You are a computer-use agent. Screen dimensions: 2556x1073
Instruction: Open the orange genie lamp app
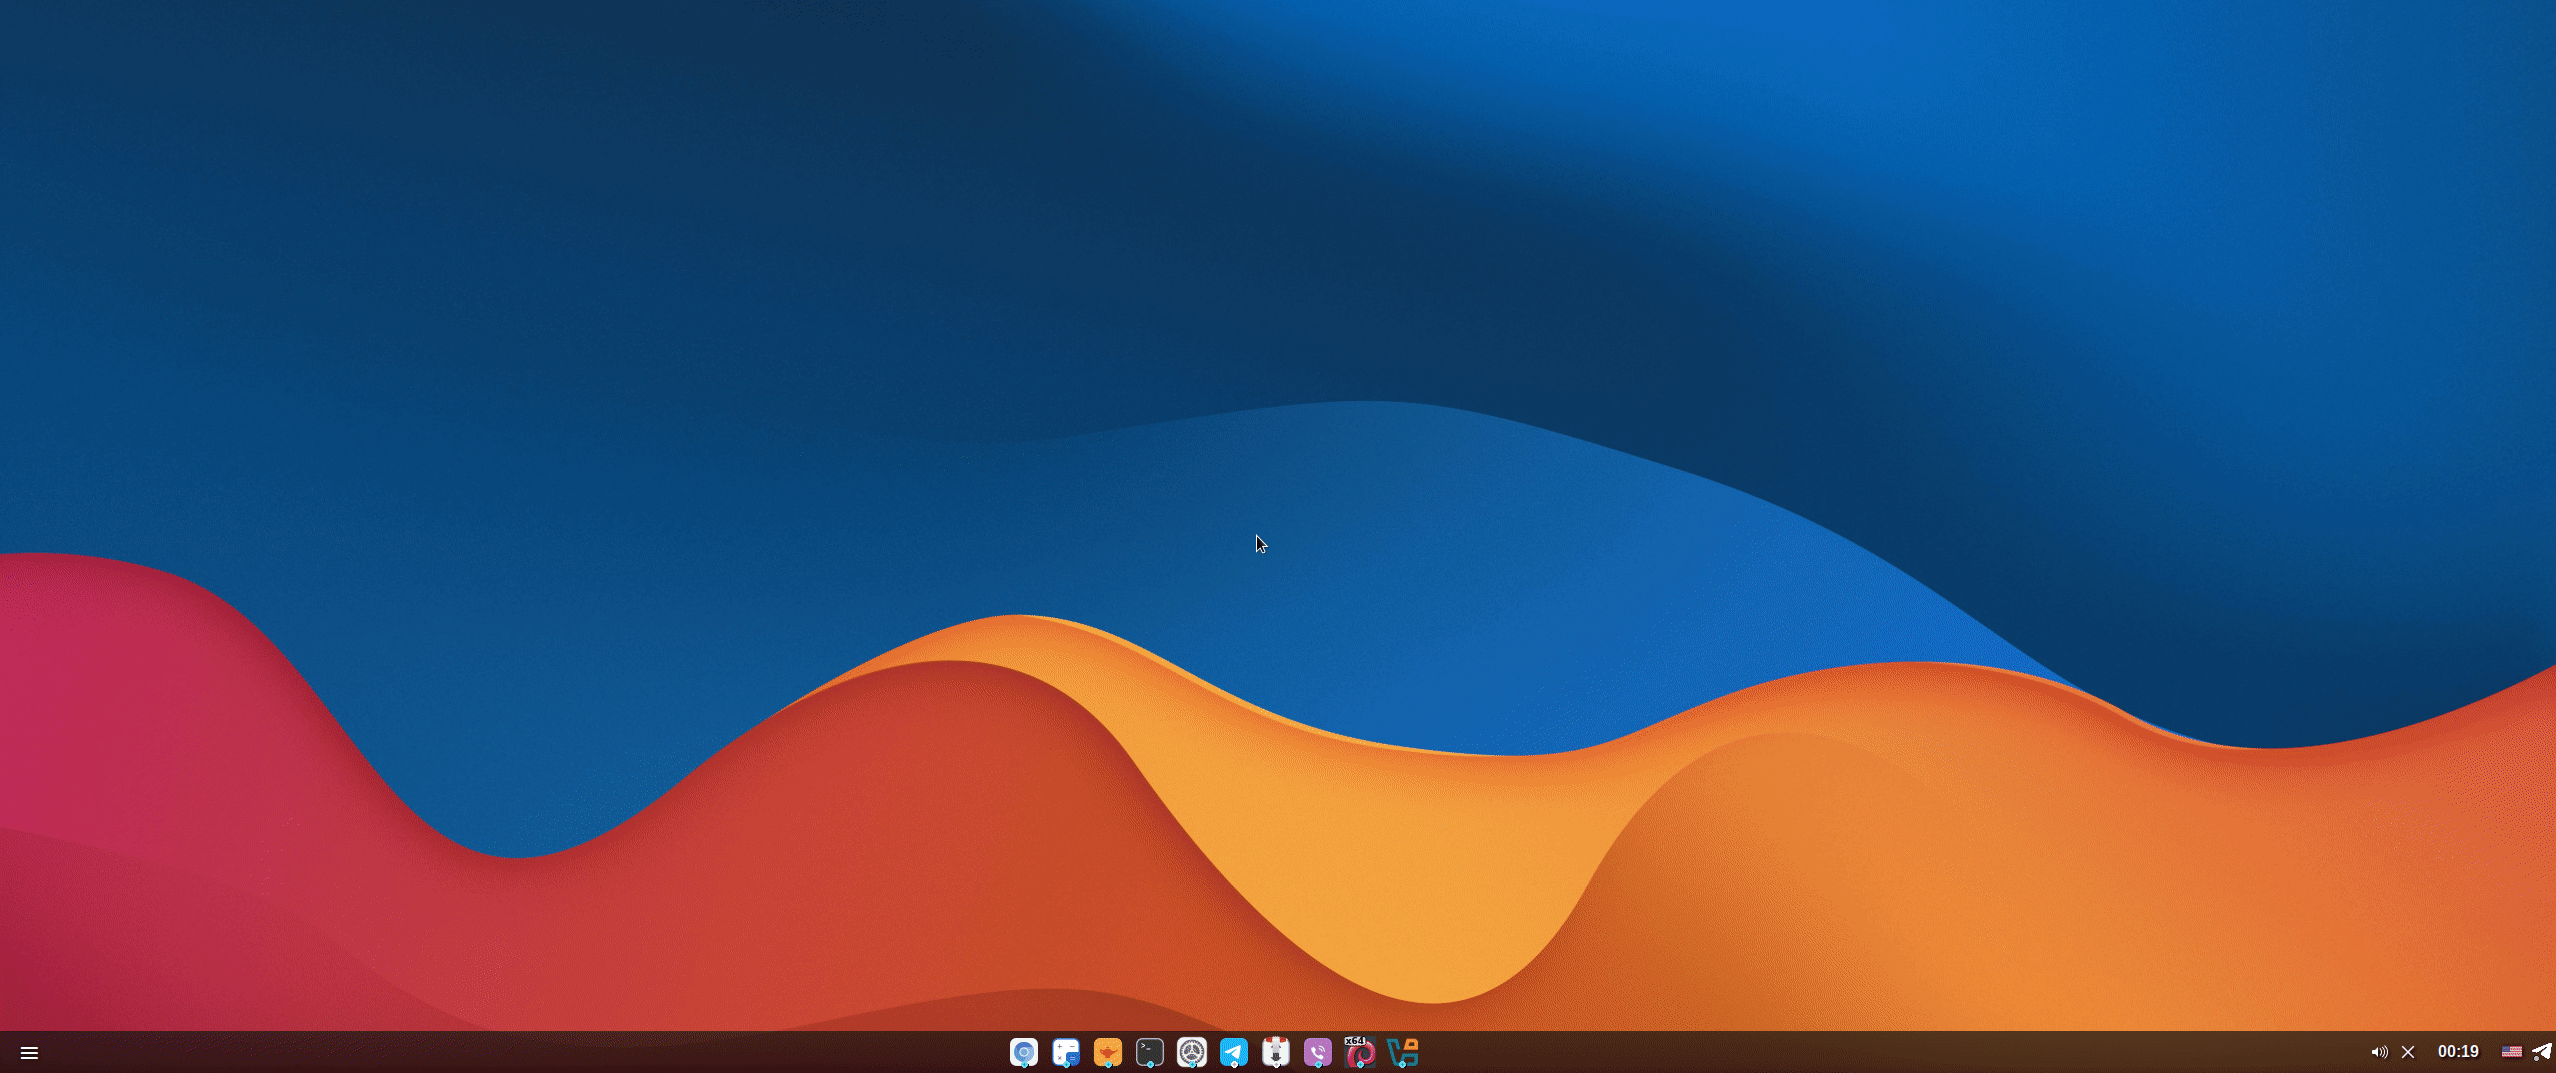click(x=1107, y=1052)
